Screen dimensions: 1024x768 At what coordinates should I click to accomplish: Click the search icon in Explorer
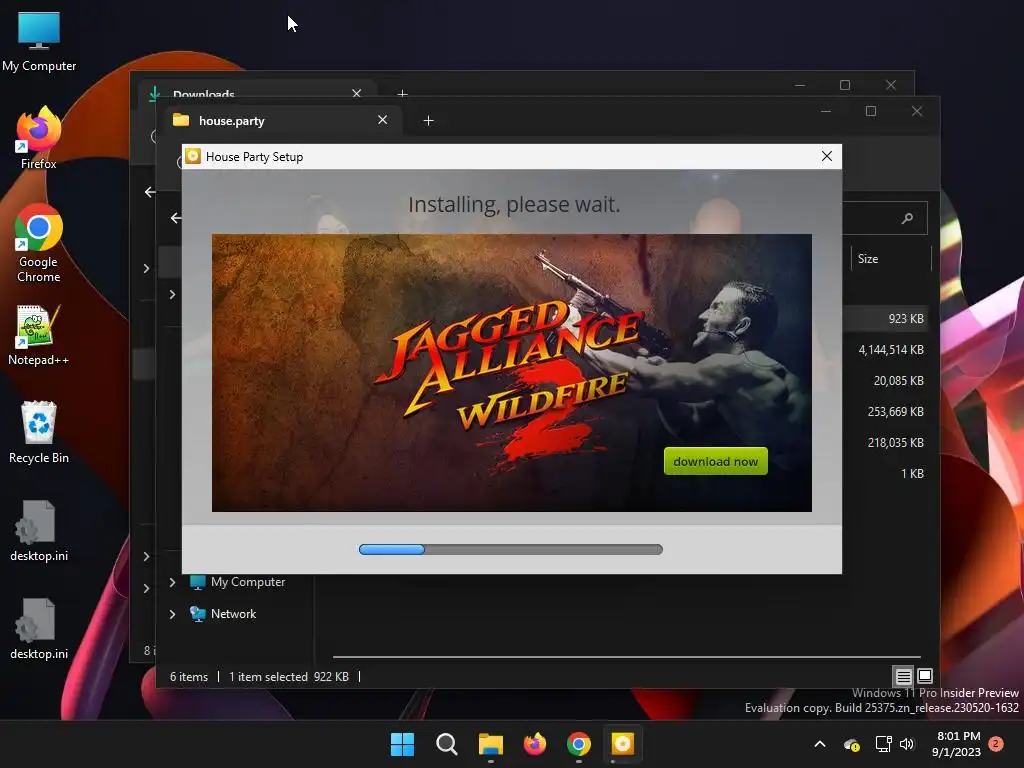pos(907,219)
